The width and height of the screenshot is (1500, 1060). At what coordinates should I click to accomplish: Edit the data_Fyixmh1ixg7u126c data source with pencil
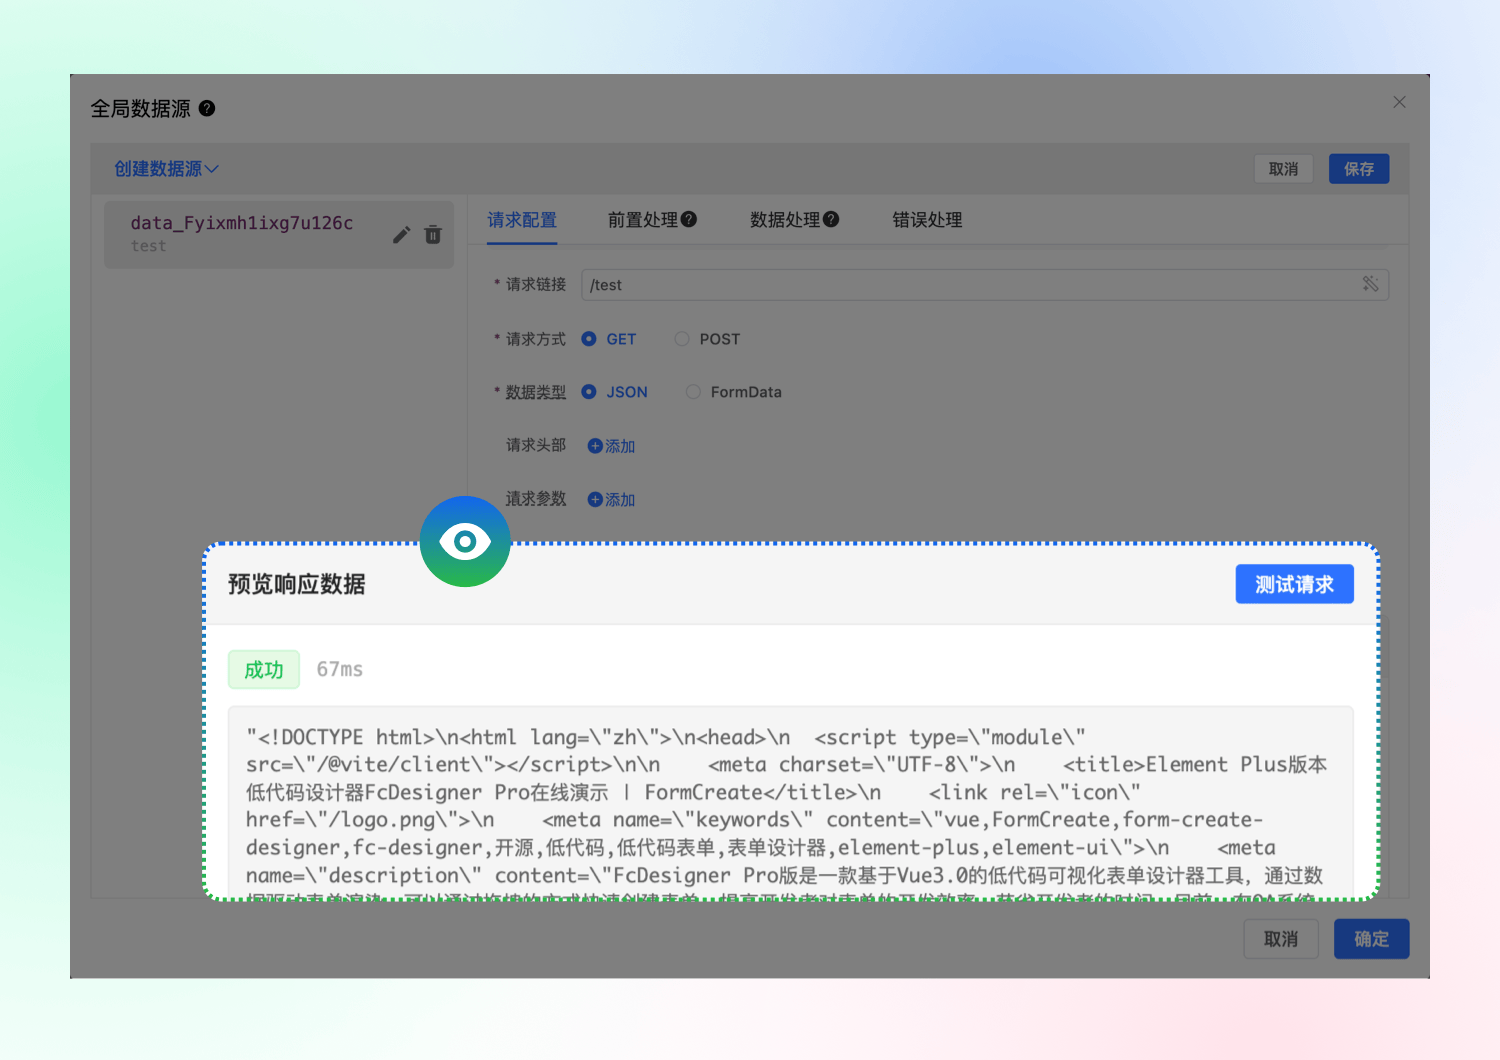(401, 235)
